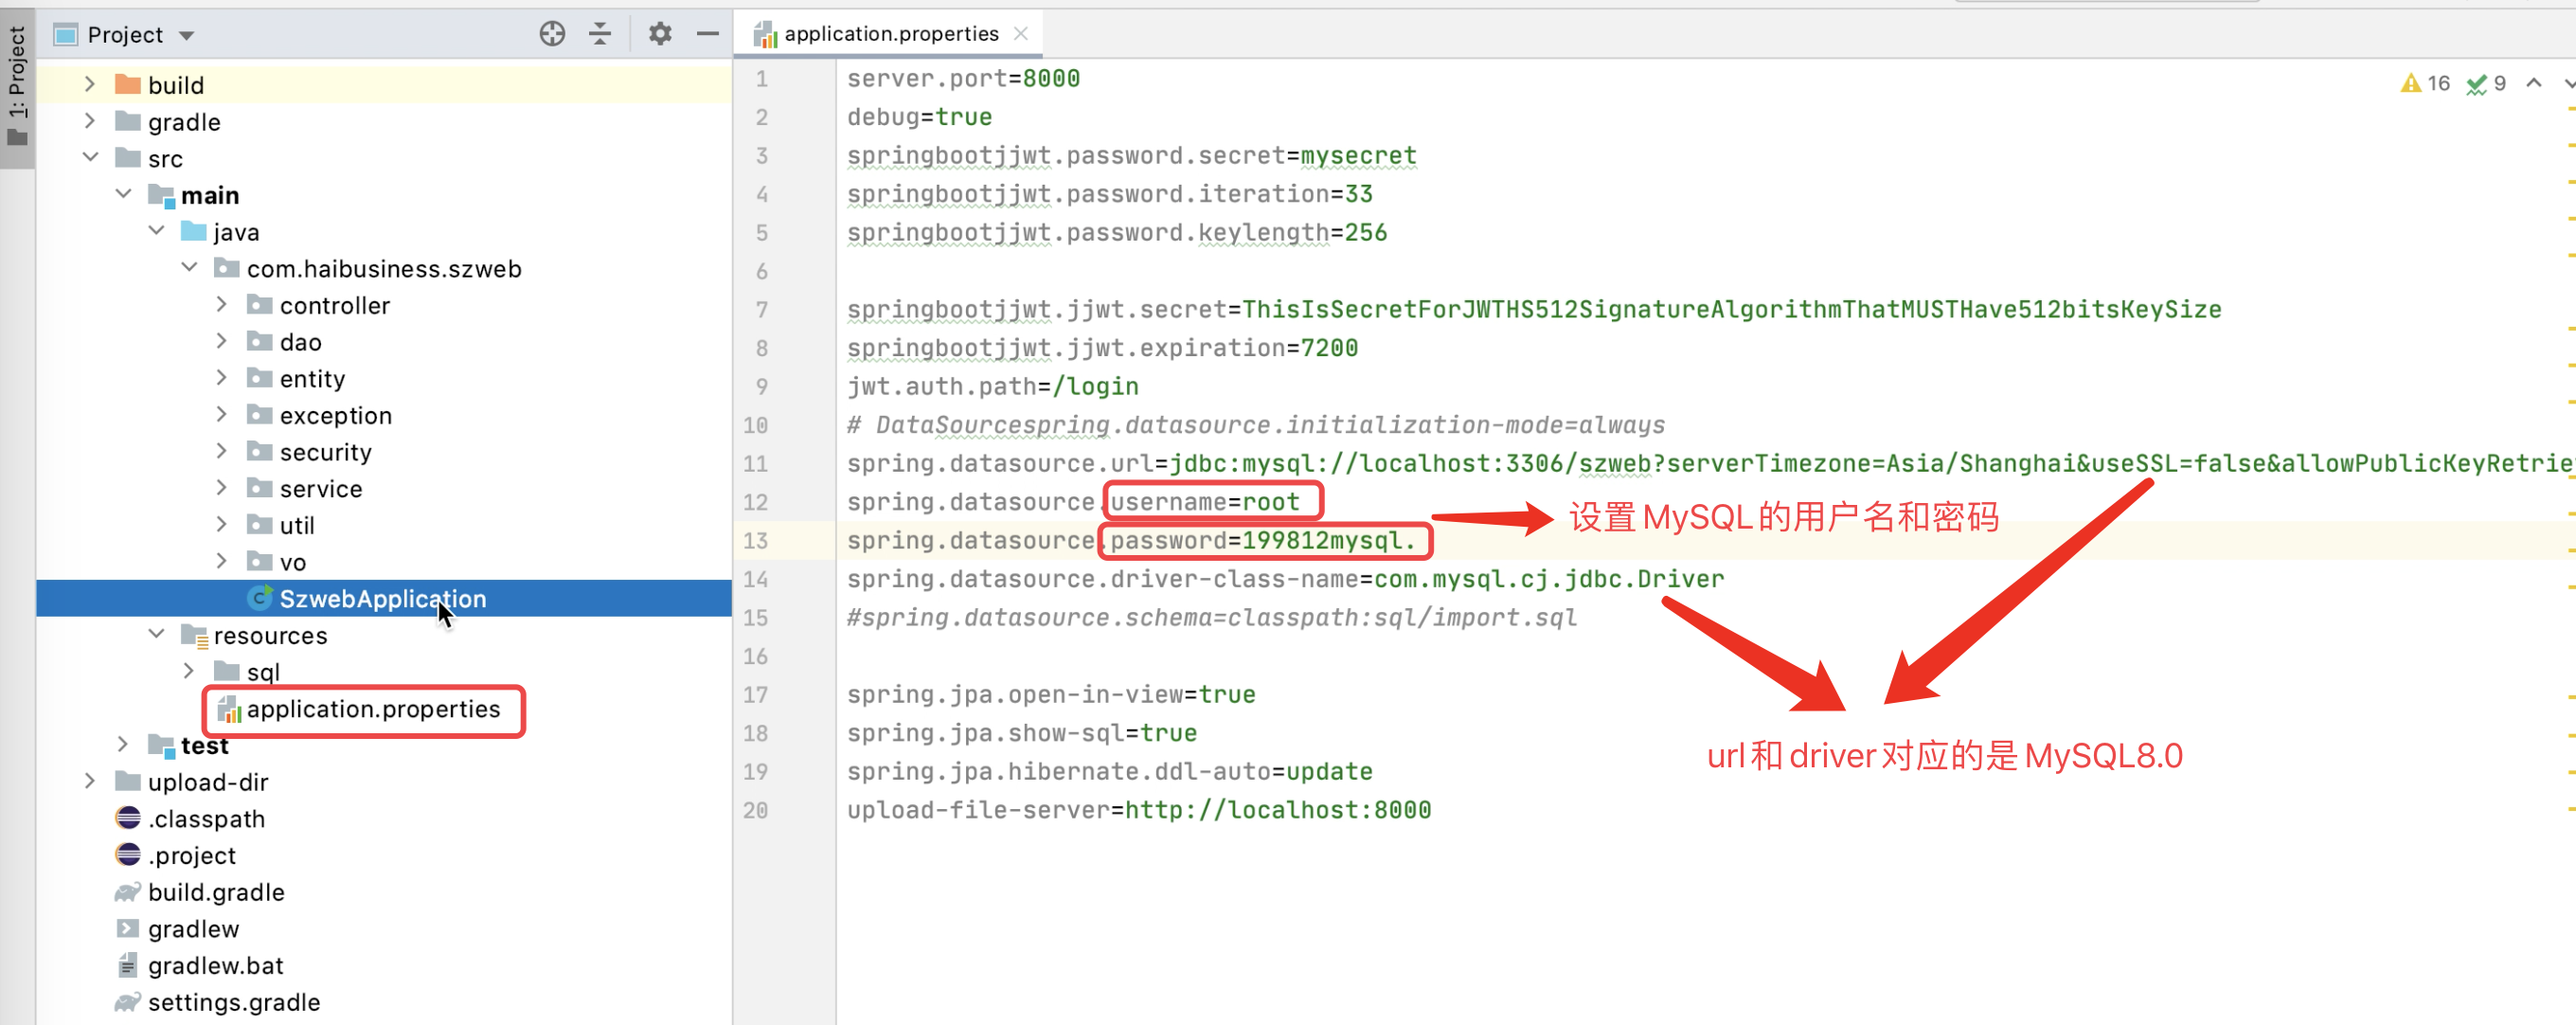Click the warnings indicator showing 16
Image resolution: width=2576 pixels, height=1025 pixels.
click(2426, 83)
